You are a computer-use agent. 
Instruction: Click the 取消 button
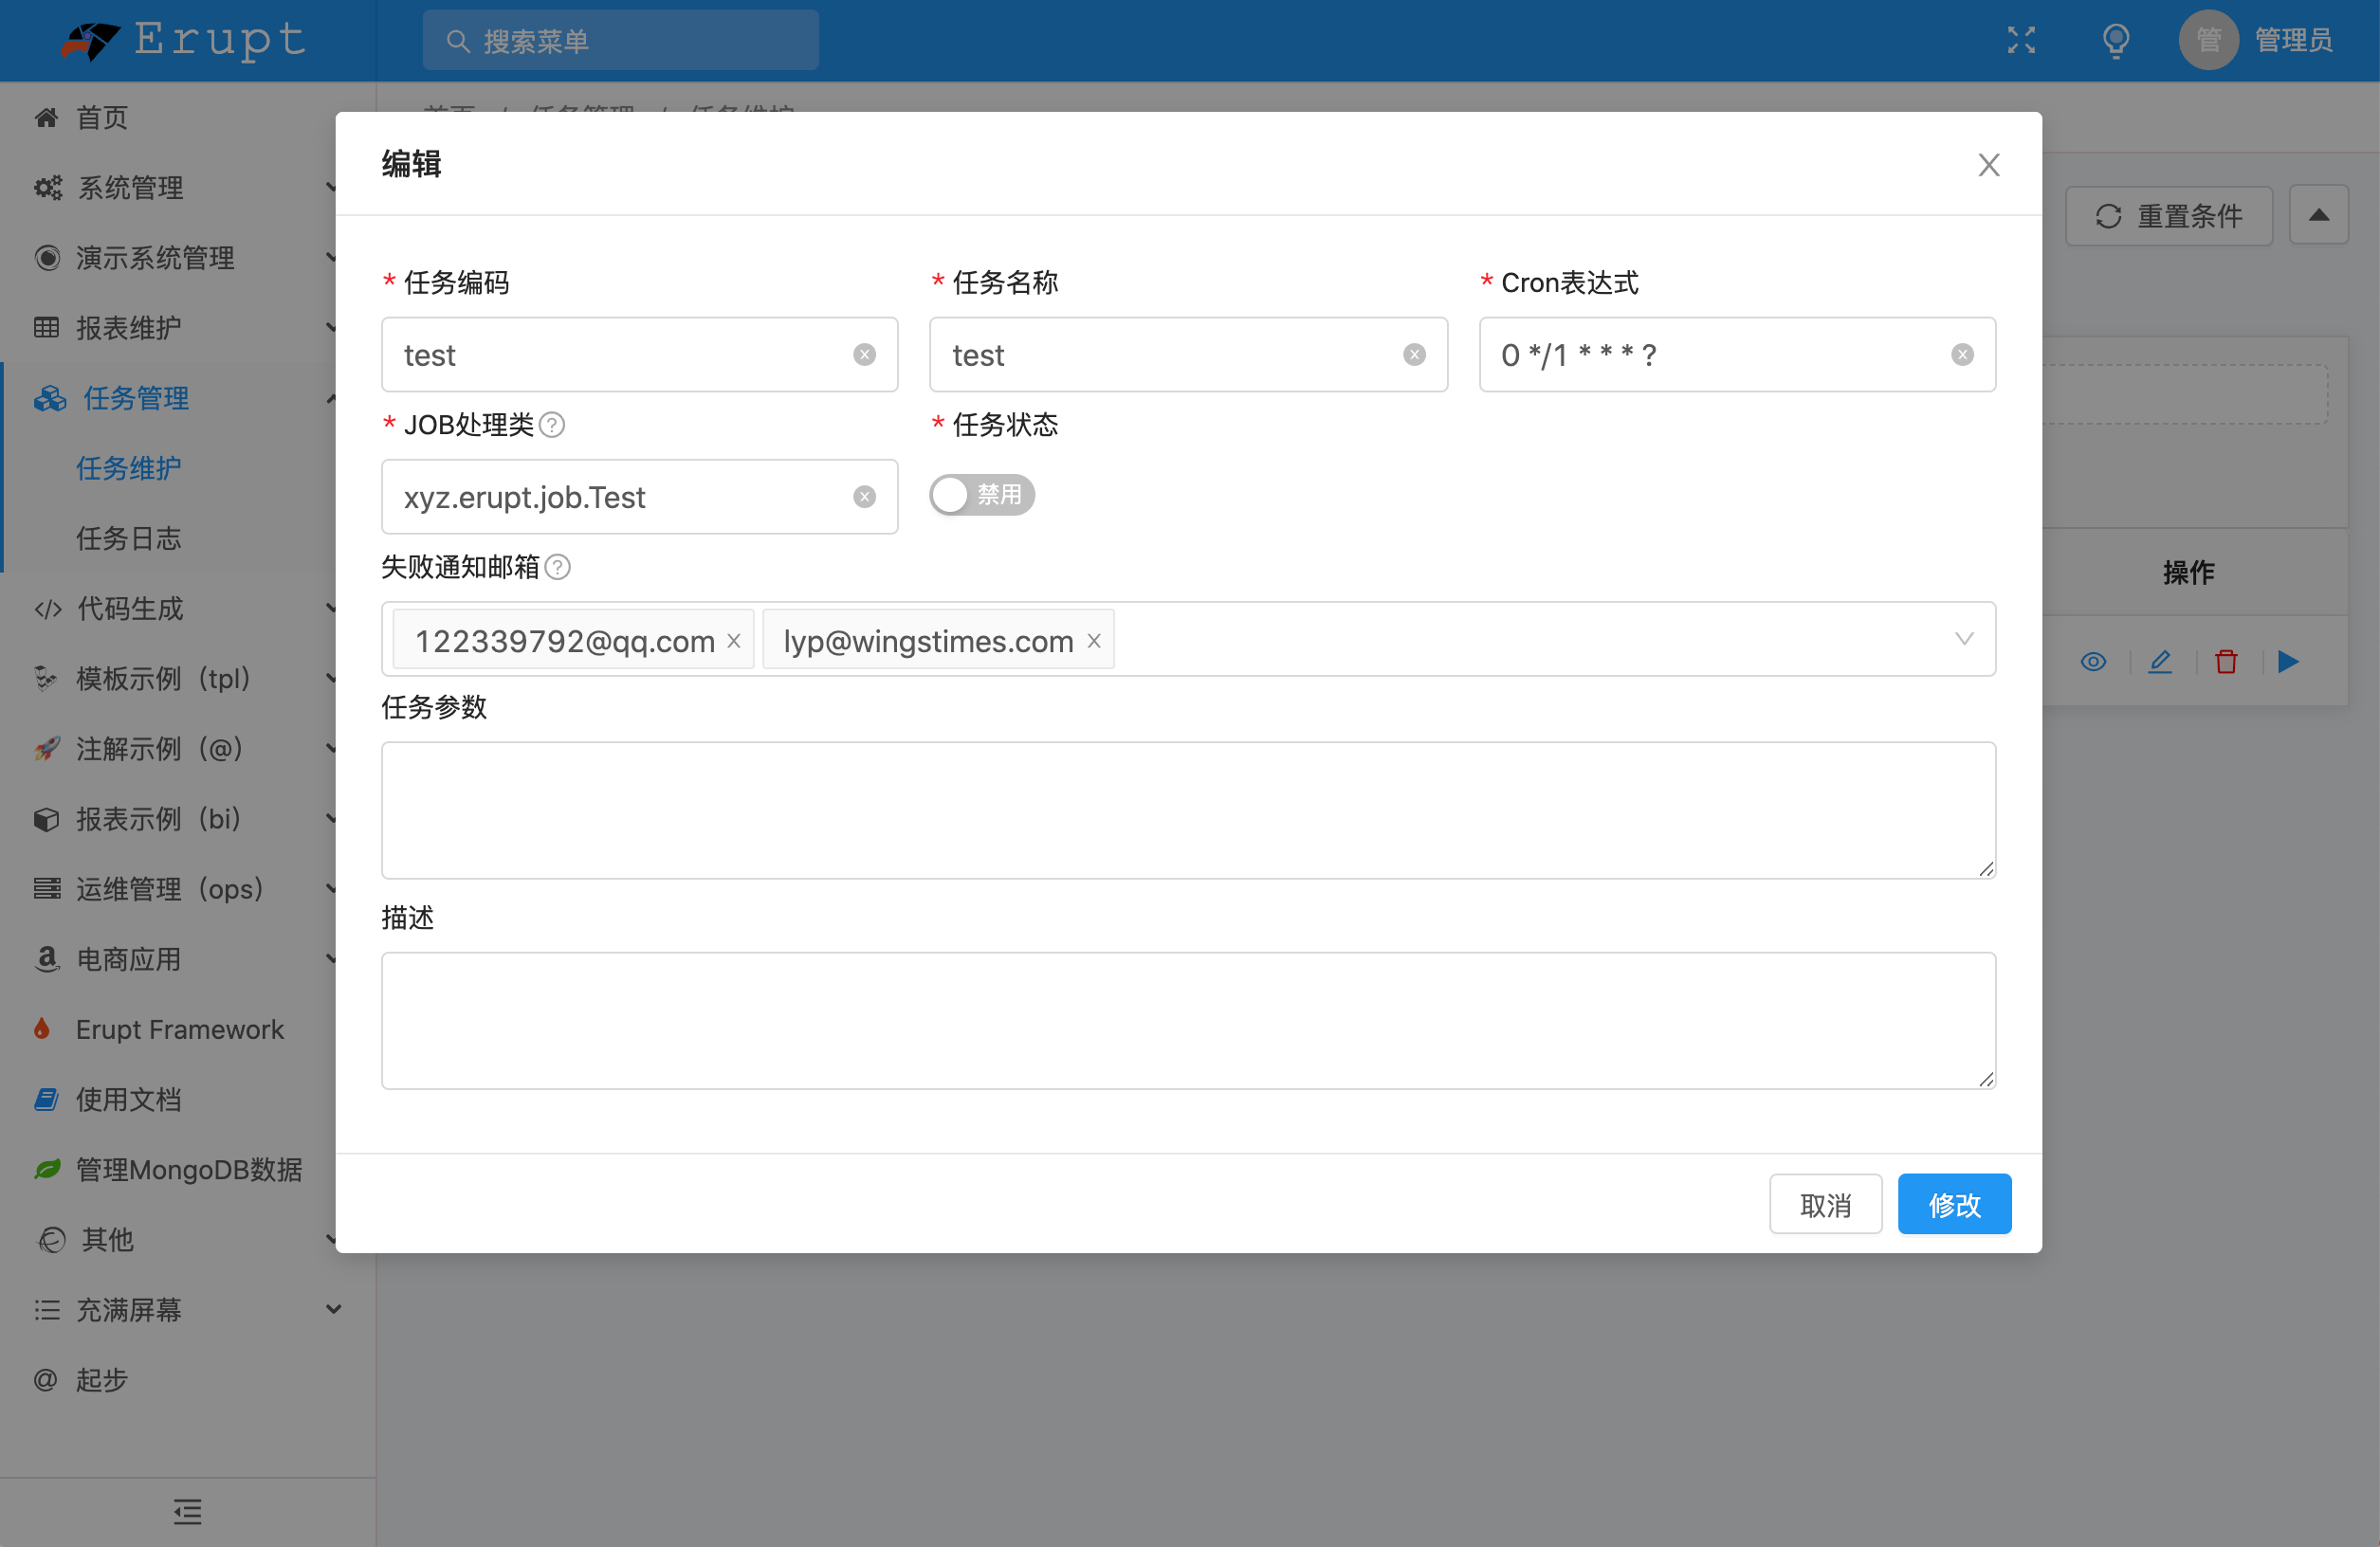(1825, 1204)
